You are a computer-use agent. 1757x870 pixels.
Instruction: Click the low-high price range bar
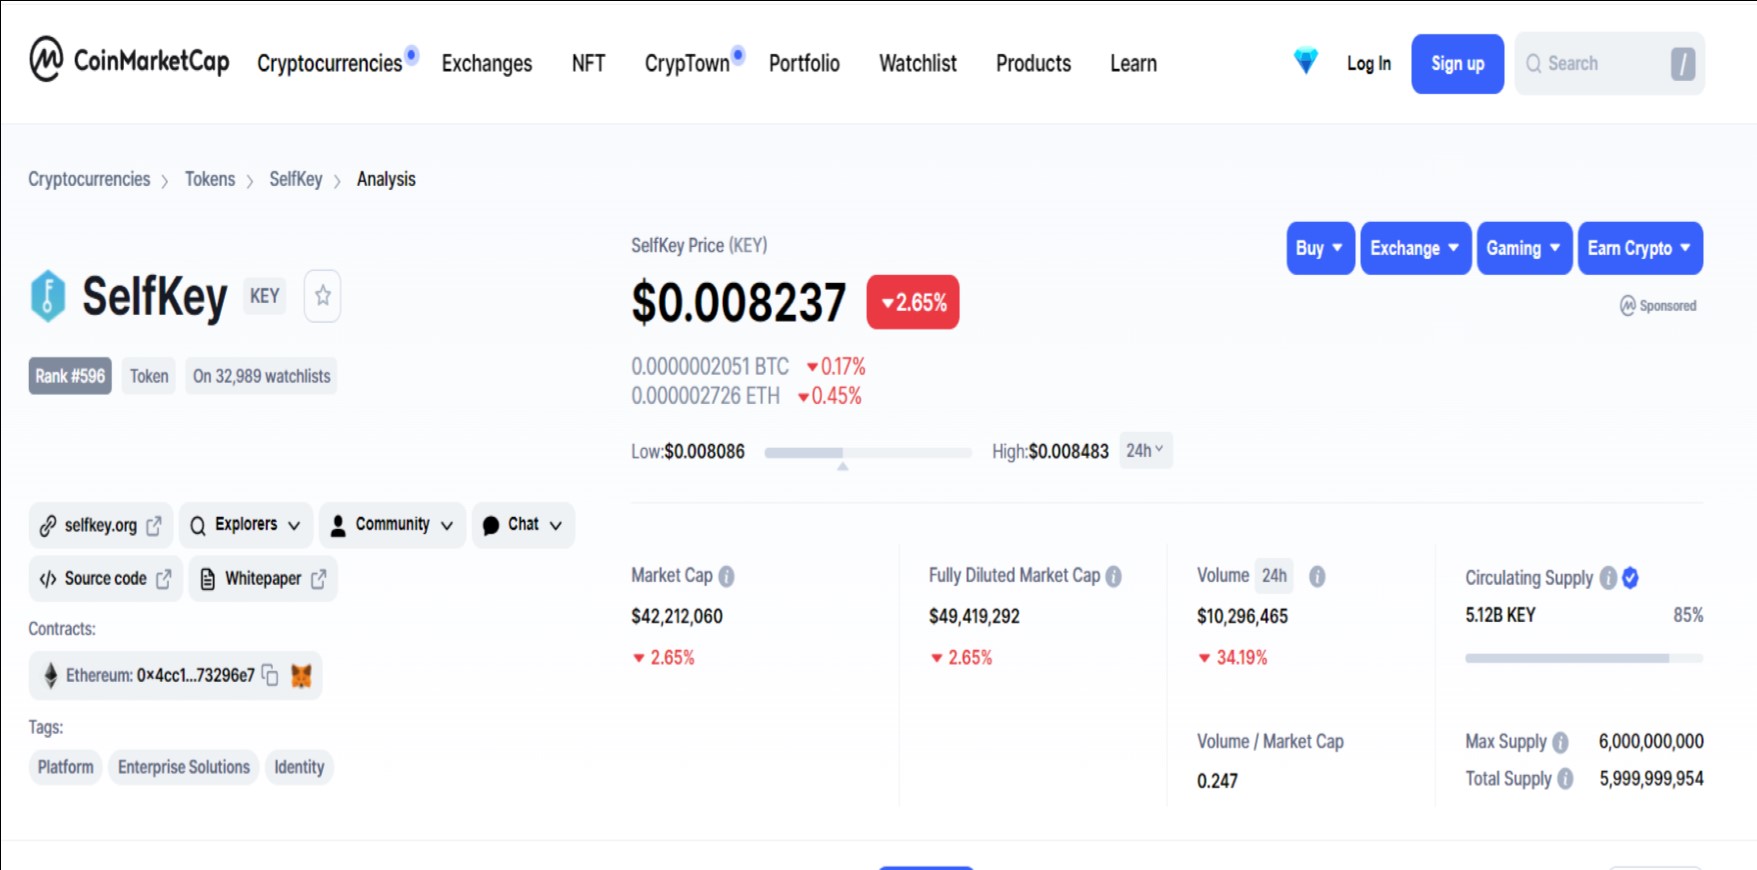click(x=868, y=453)
